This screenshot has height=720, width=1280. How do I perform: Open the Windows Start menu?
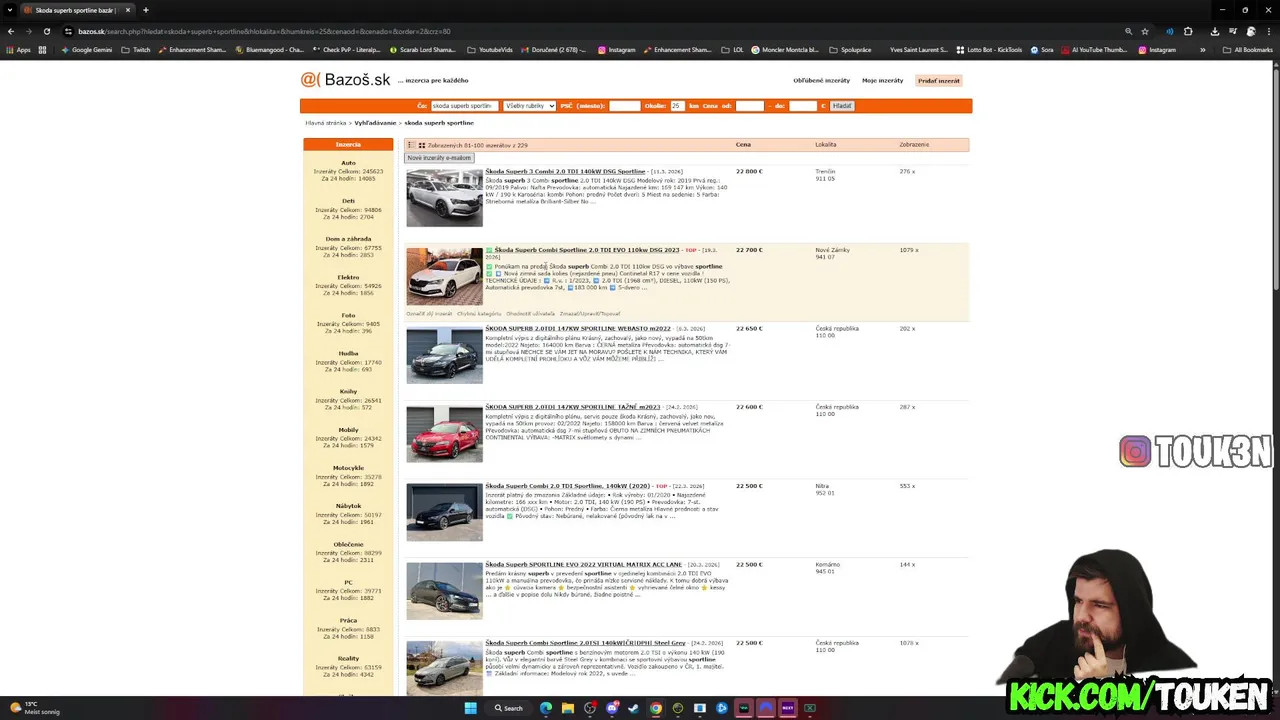pyautogui.click(x=470, y=708)
